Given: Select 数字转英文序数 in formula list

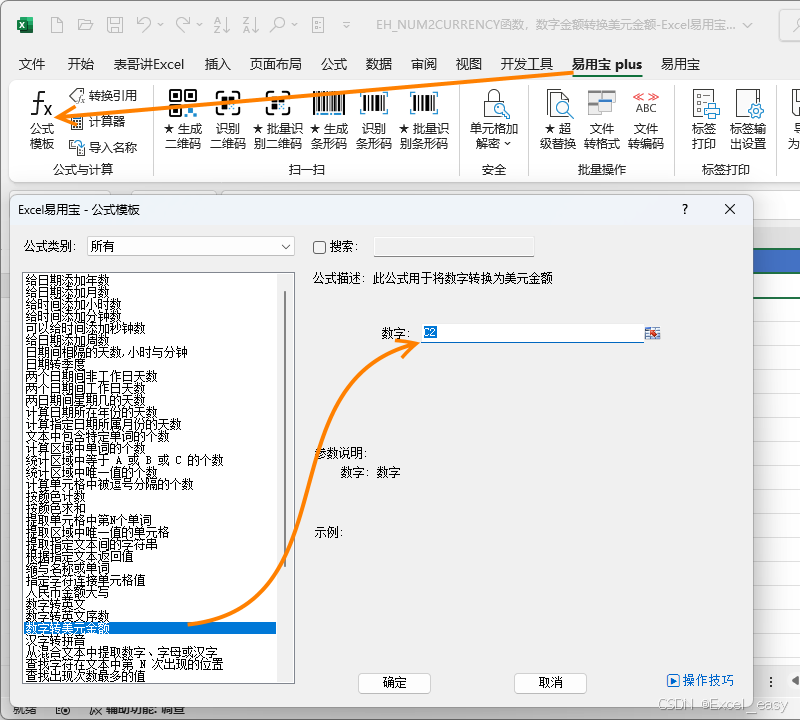Looking at the screenshot, I should [67, 616].
